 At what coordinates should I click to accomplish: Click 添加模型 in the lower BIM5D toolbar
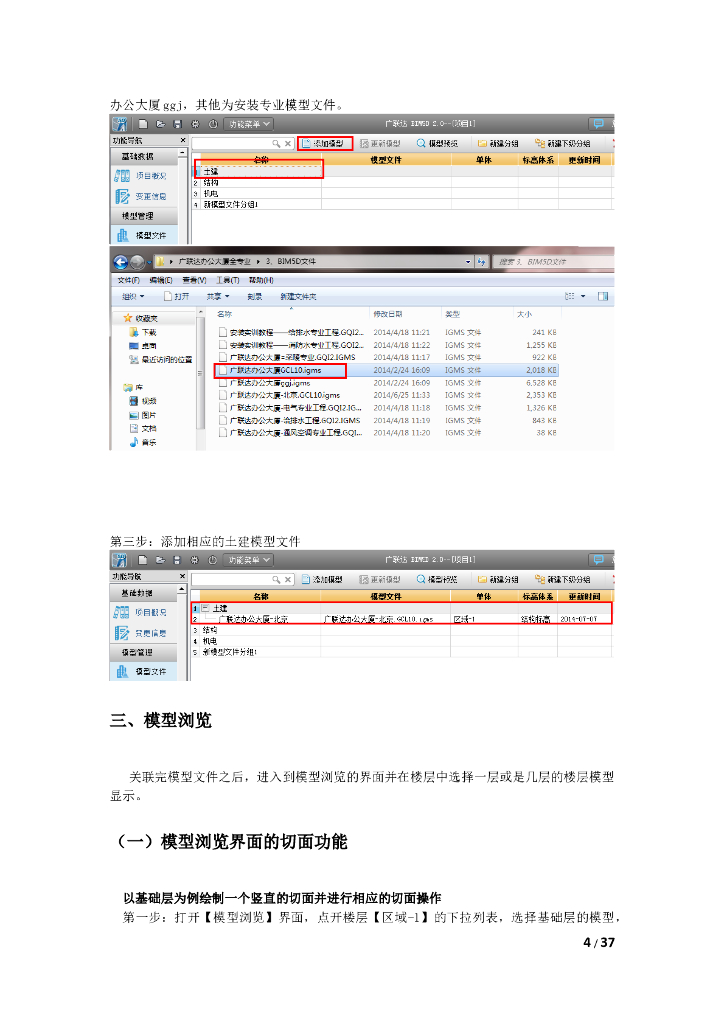coord(323,579)
